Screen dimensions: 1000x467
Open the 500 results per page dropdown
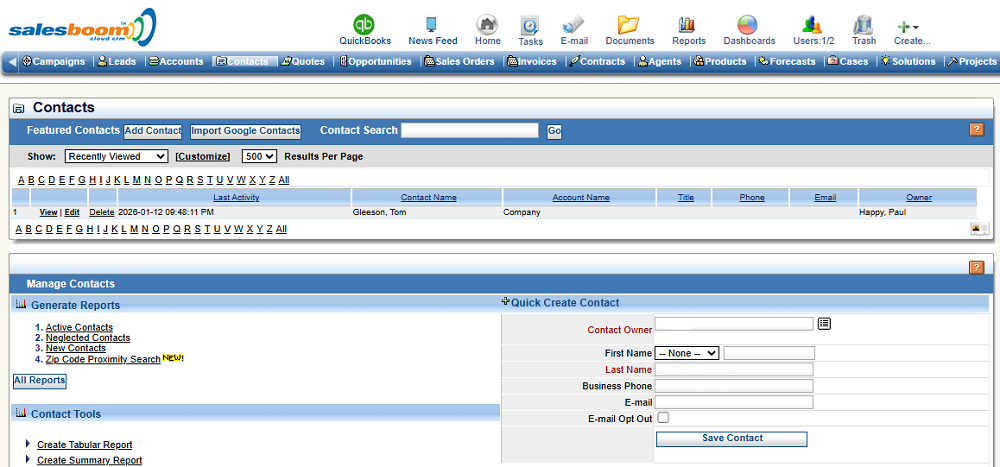pyautogui.click(x=259, y=157)
